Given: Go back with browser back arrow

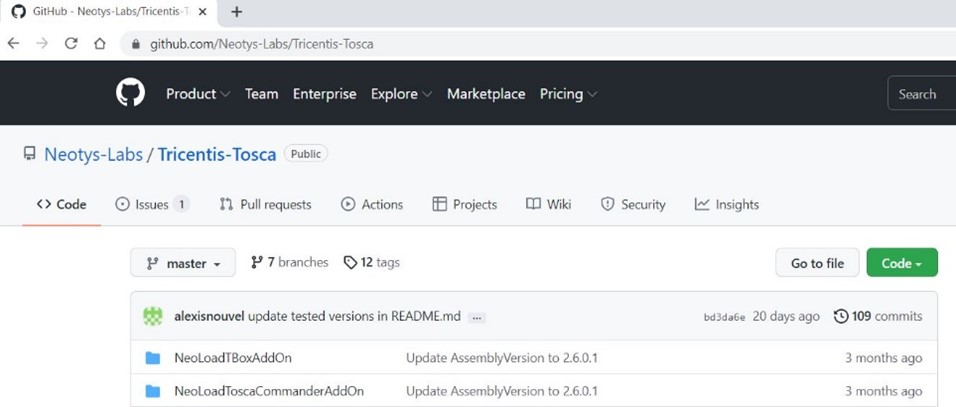Looking at the screenshot, I should pos(13,44).
